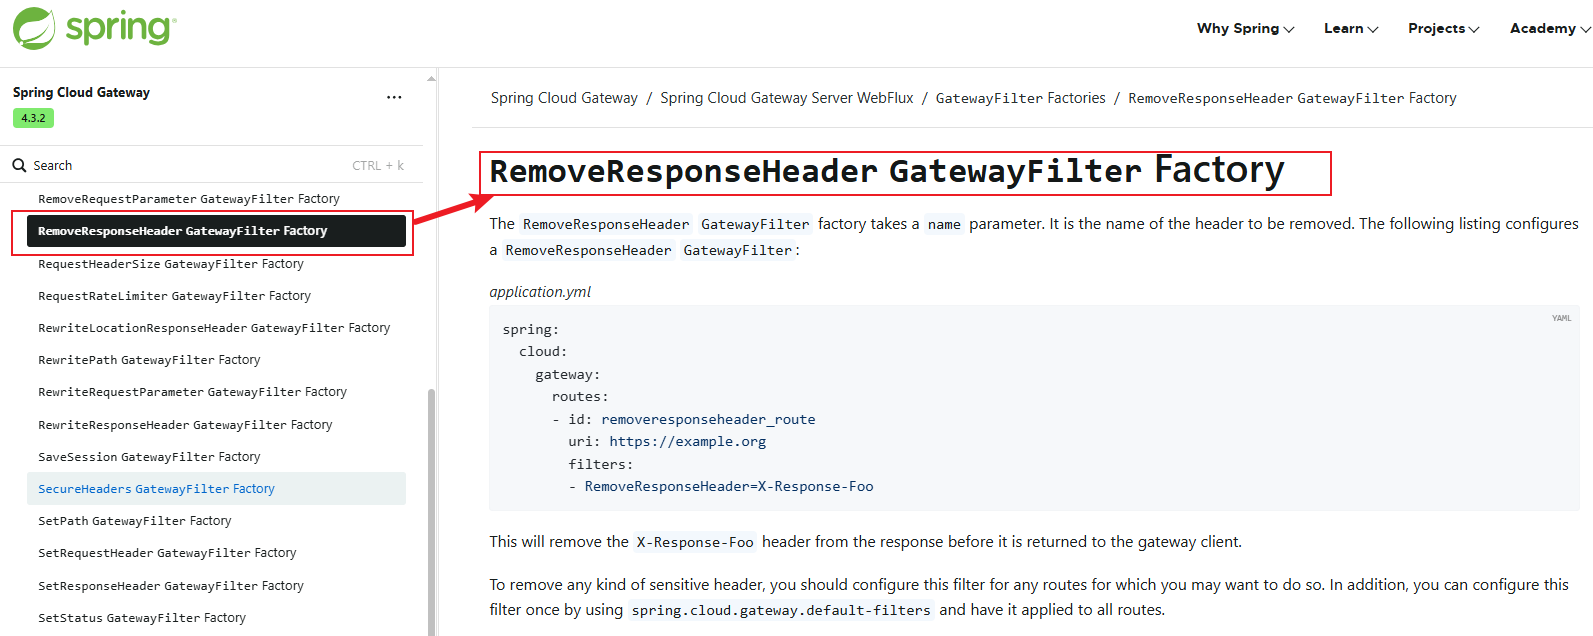Open SecureHeaders GatewayFilter Factory page

(216, 489)
